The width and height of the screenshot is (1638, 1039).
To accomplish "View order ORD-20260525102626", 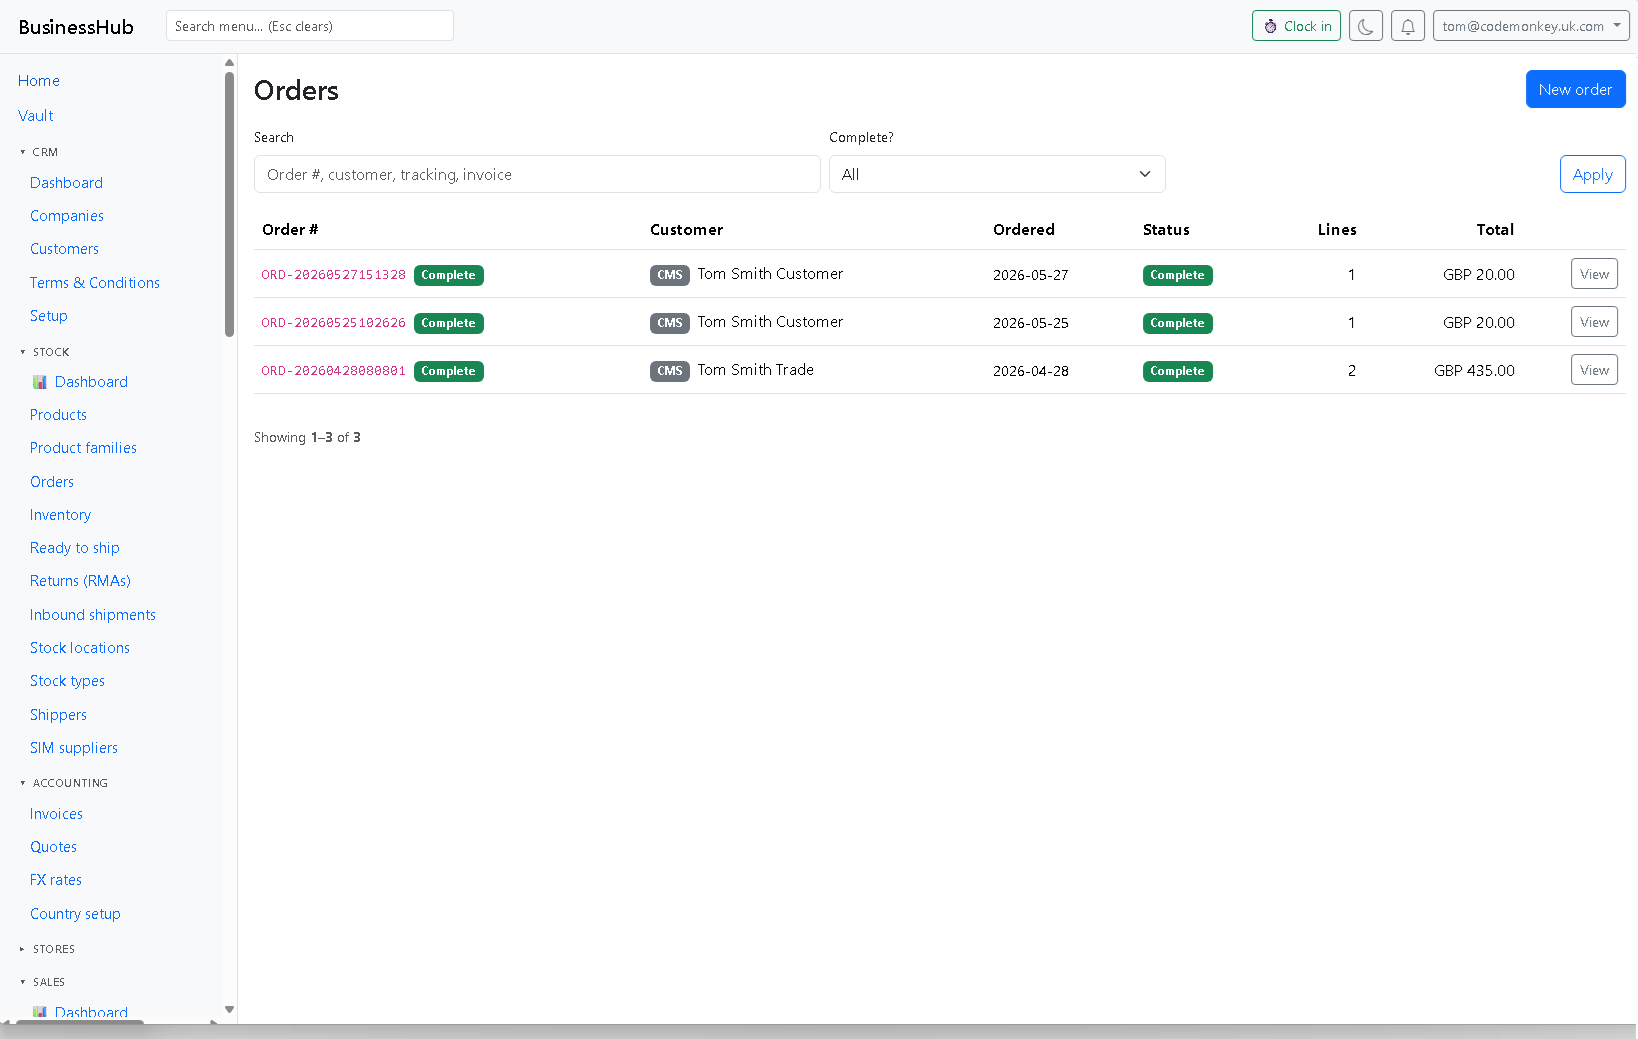I will tap(1594, 322).
